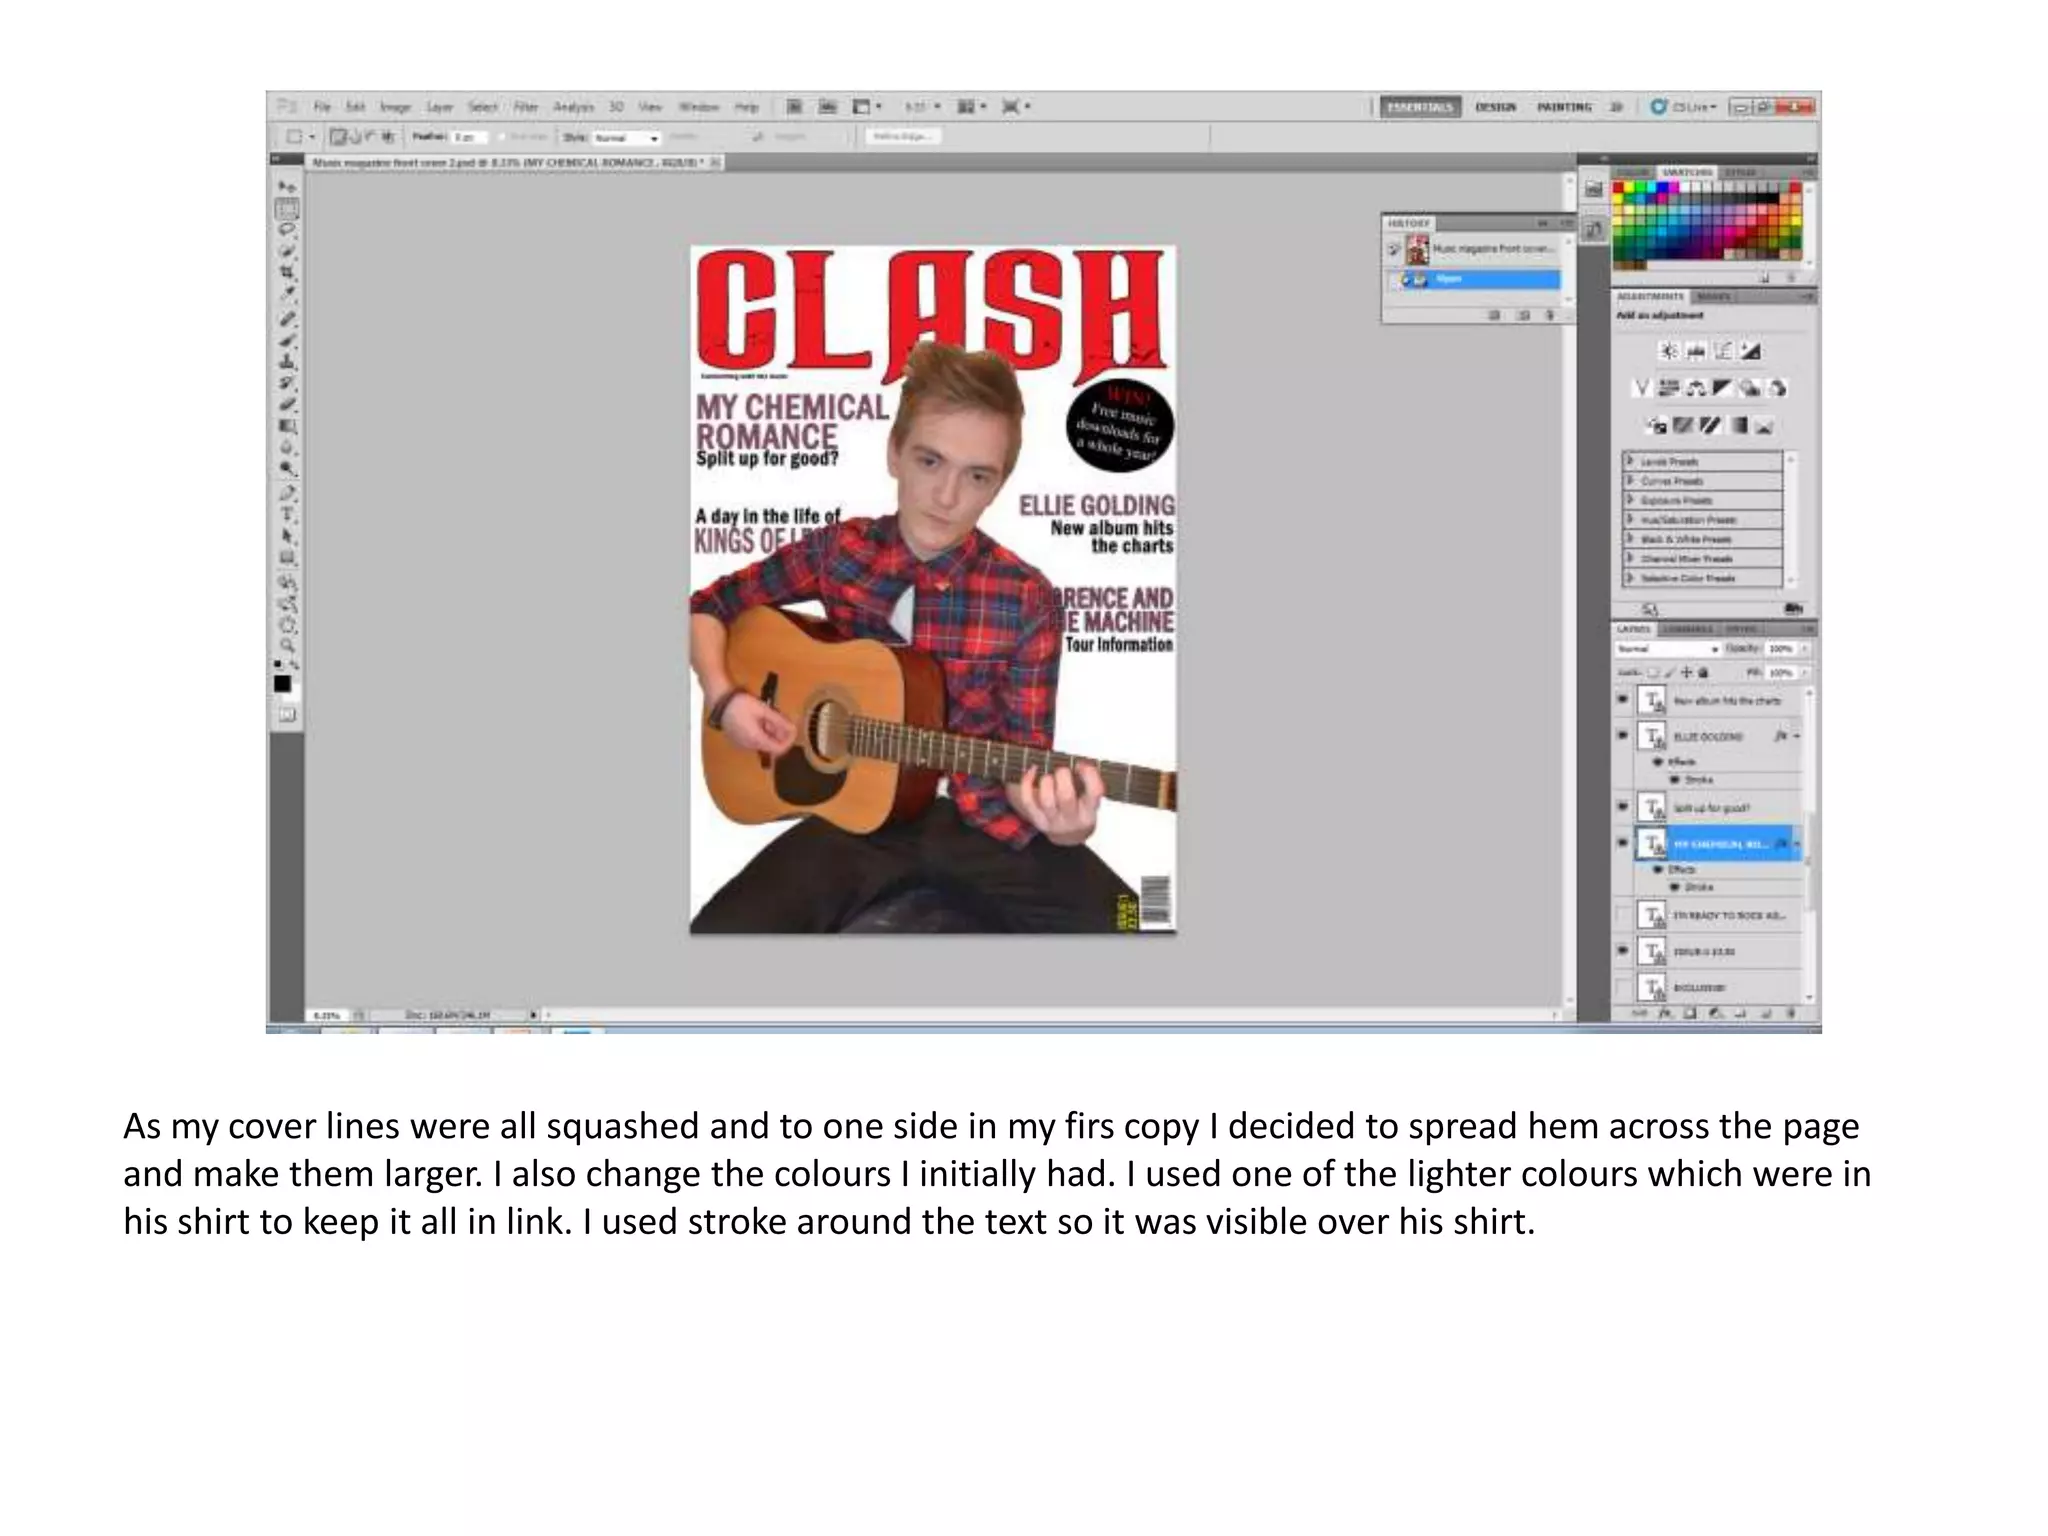Add a Brightness/Contrast adjustment
The height and width of the screenshot is (1536, 2048).
(x=1669, y=351)
